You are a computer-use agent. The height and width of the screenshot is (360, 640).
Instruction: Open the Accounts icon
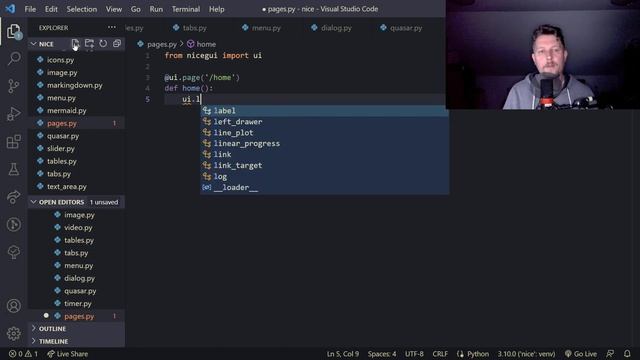click(13, 306)
